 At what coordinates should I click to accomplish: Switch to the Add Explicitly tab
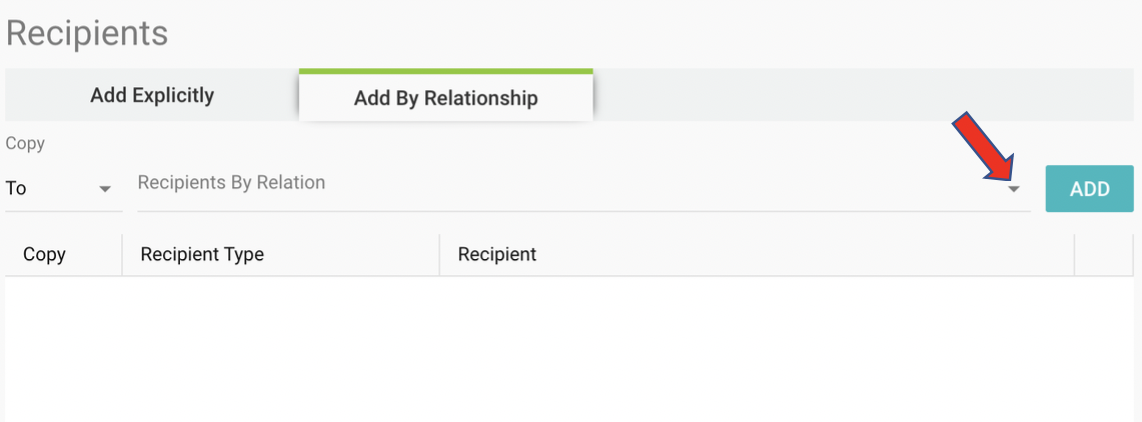pos(152,96)
